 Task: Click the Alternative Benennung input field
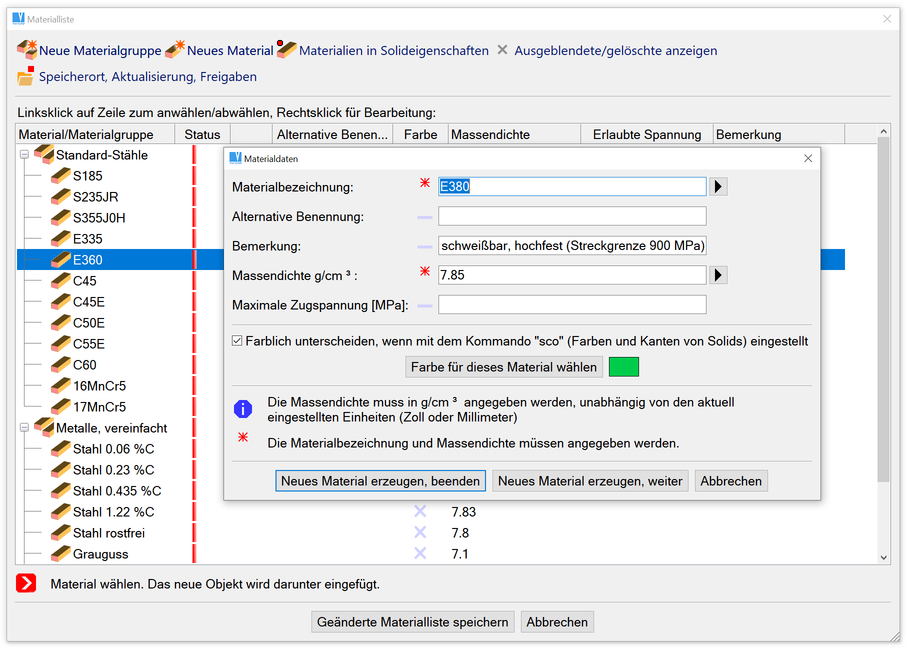[572, 216]
